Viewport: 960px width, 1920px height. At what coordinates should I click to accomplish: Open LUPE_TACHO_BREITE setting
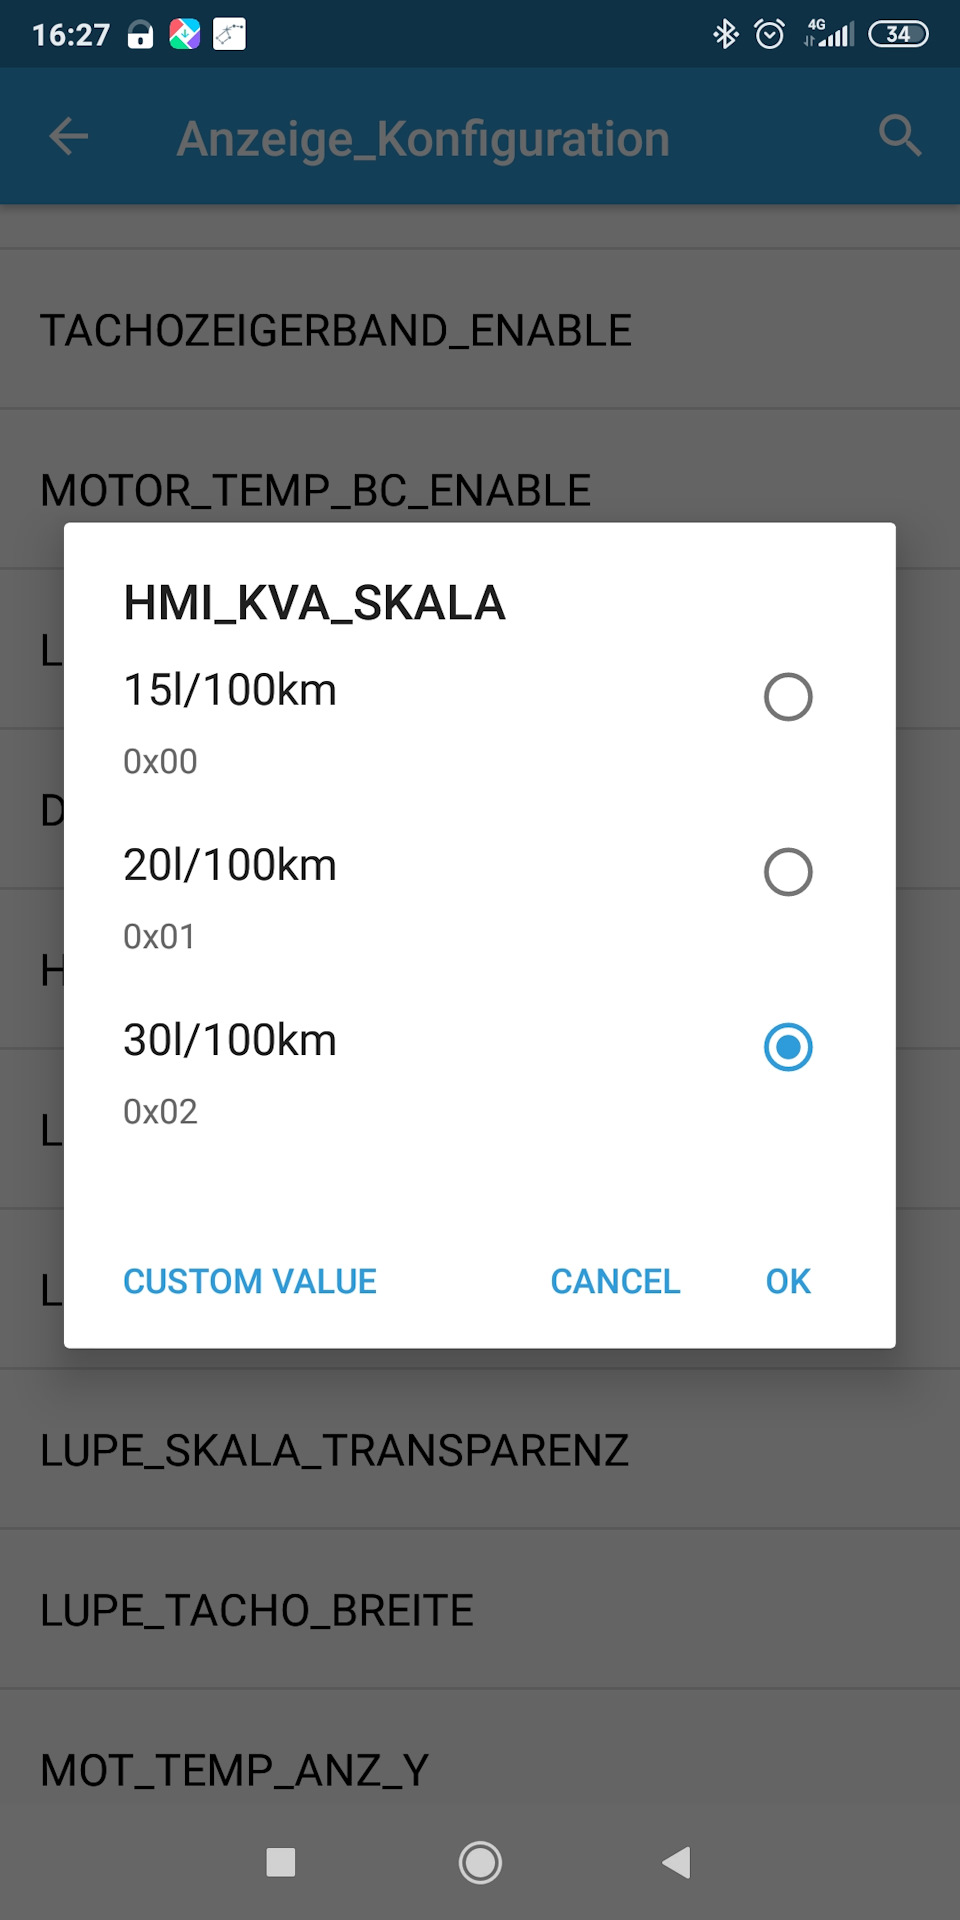pos(480,1610)
